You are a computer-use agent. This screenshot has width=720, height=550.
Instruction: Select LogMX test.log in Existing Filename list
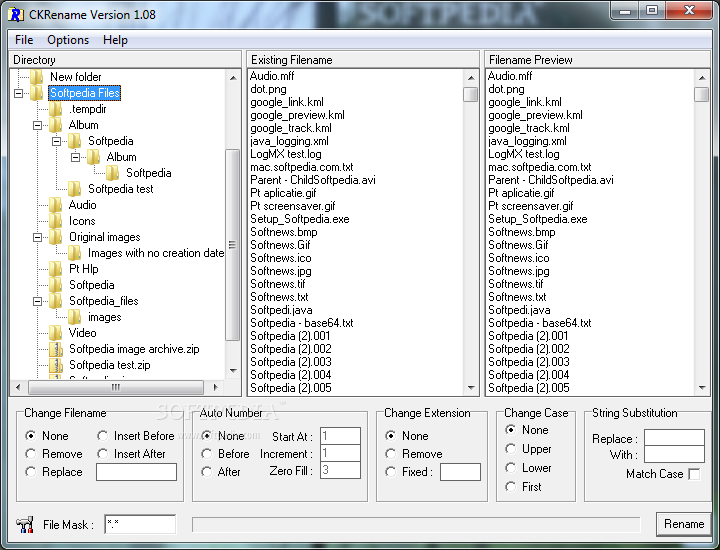click(x=286, y=154)
